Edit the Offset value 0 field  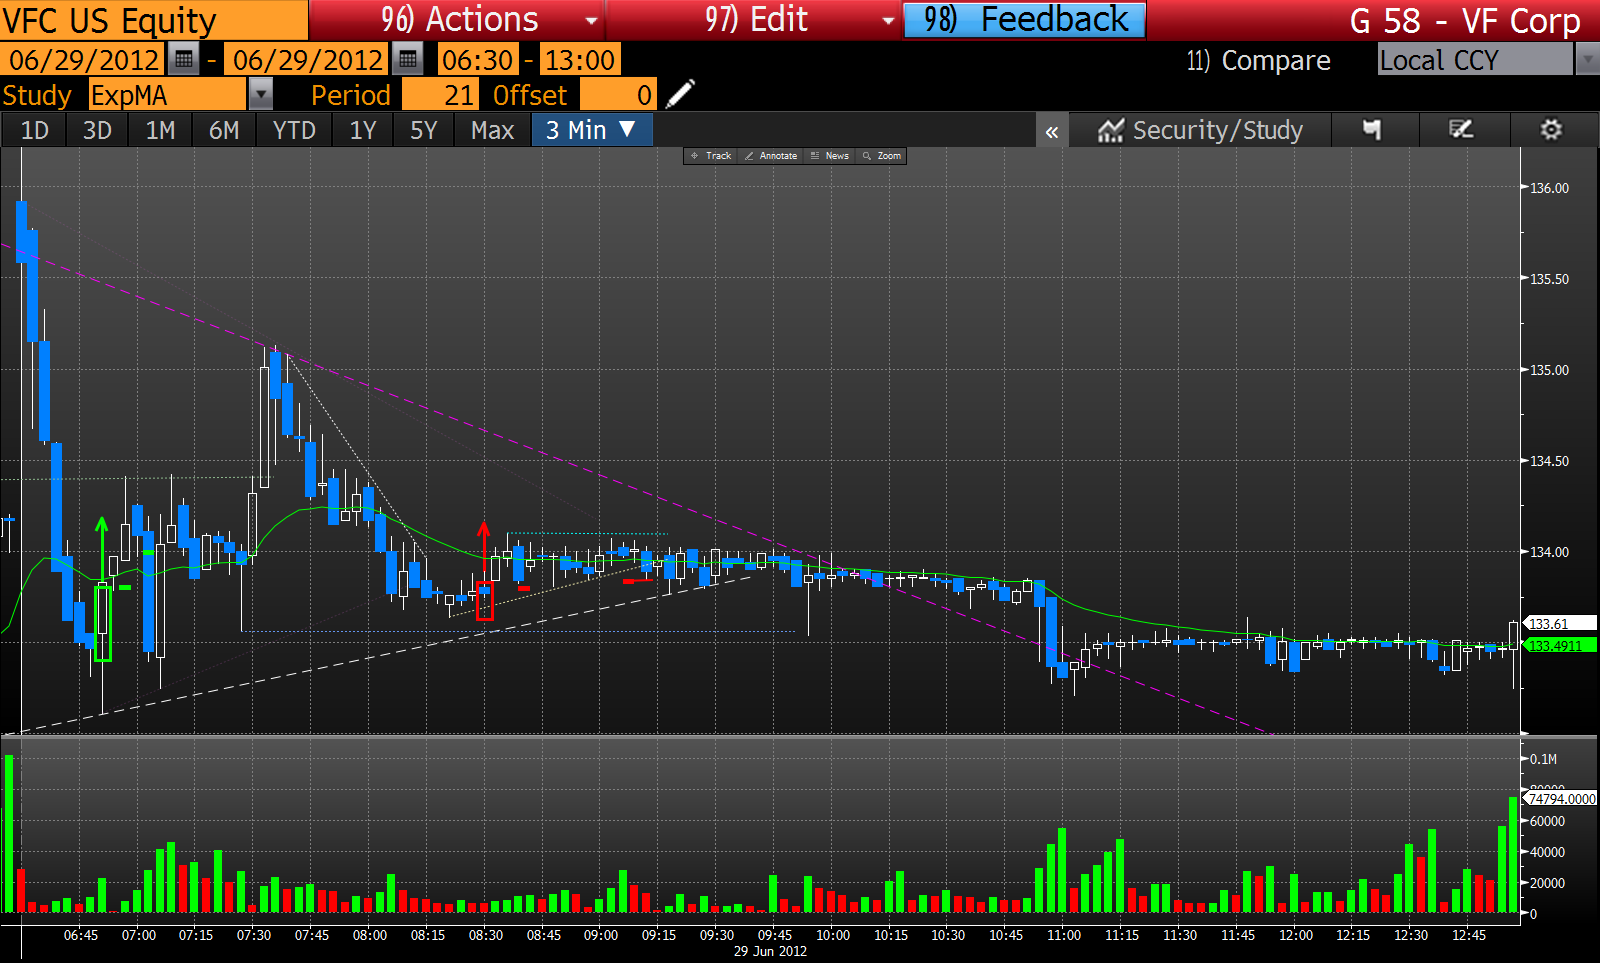click(x=618, y=95)
